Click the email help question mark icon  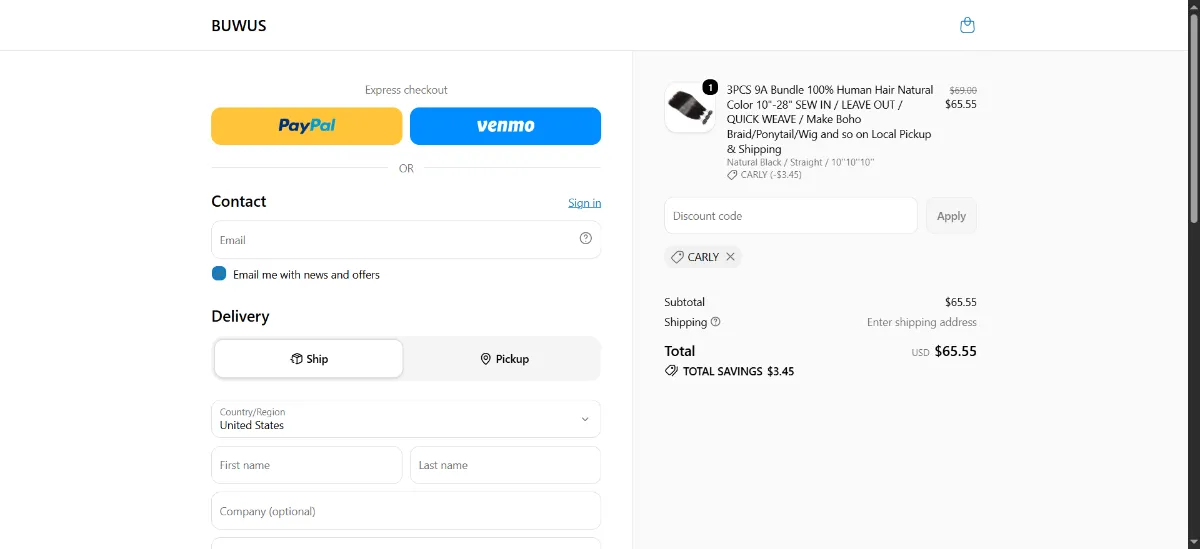click(x=586, y=238)
